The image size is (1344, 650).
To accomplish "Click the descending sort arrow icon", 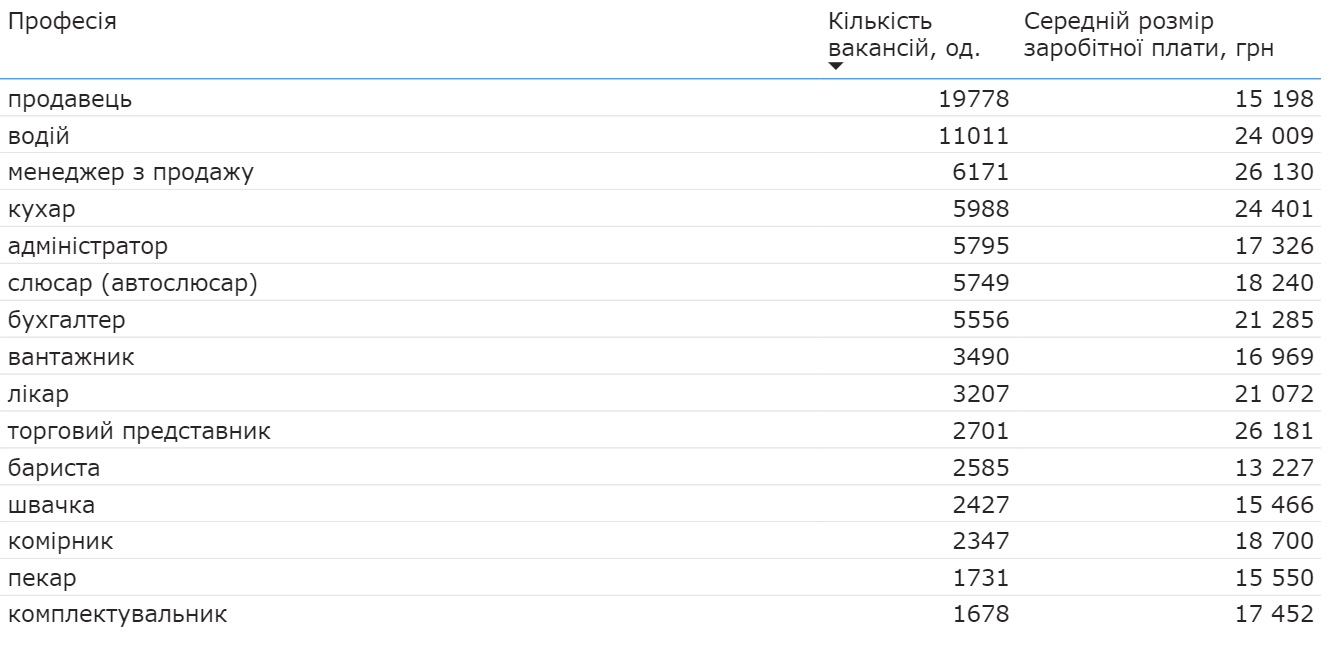I will (836, 66).
